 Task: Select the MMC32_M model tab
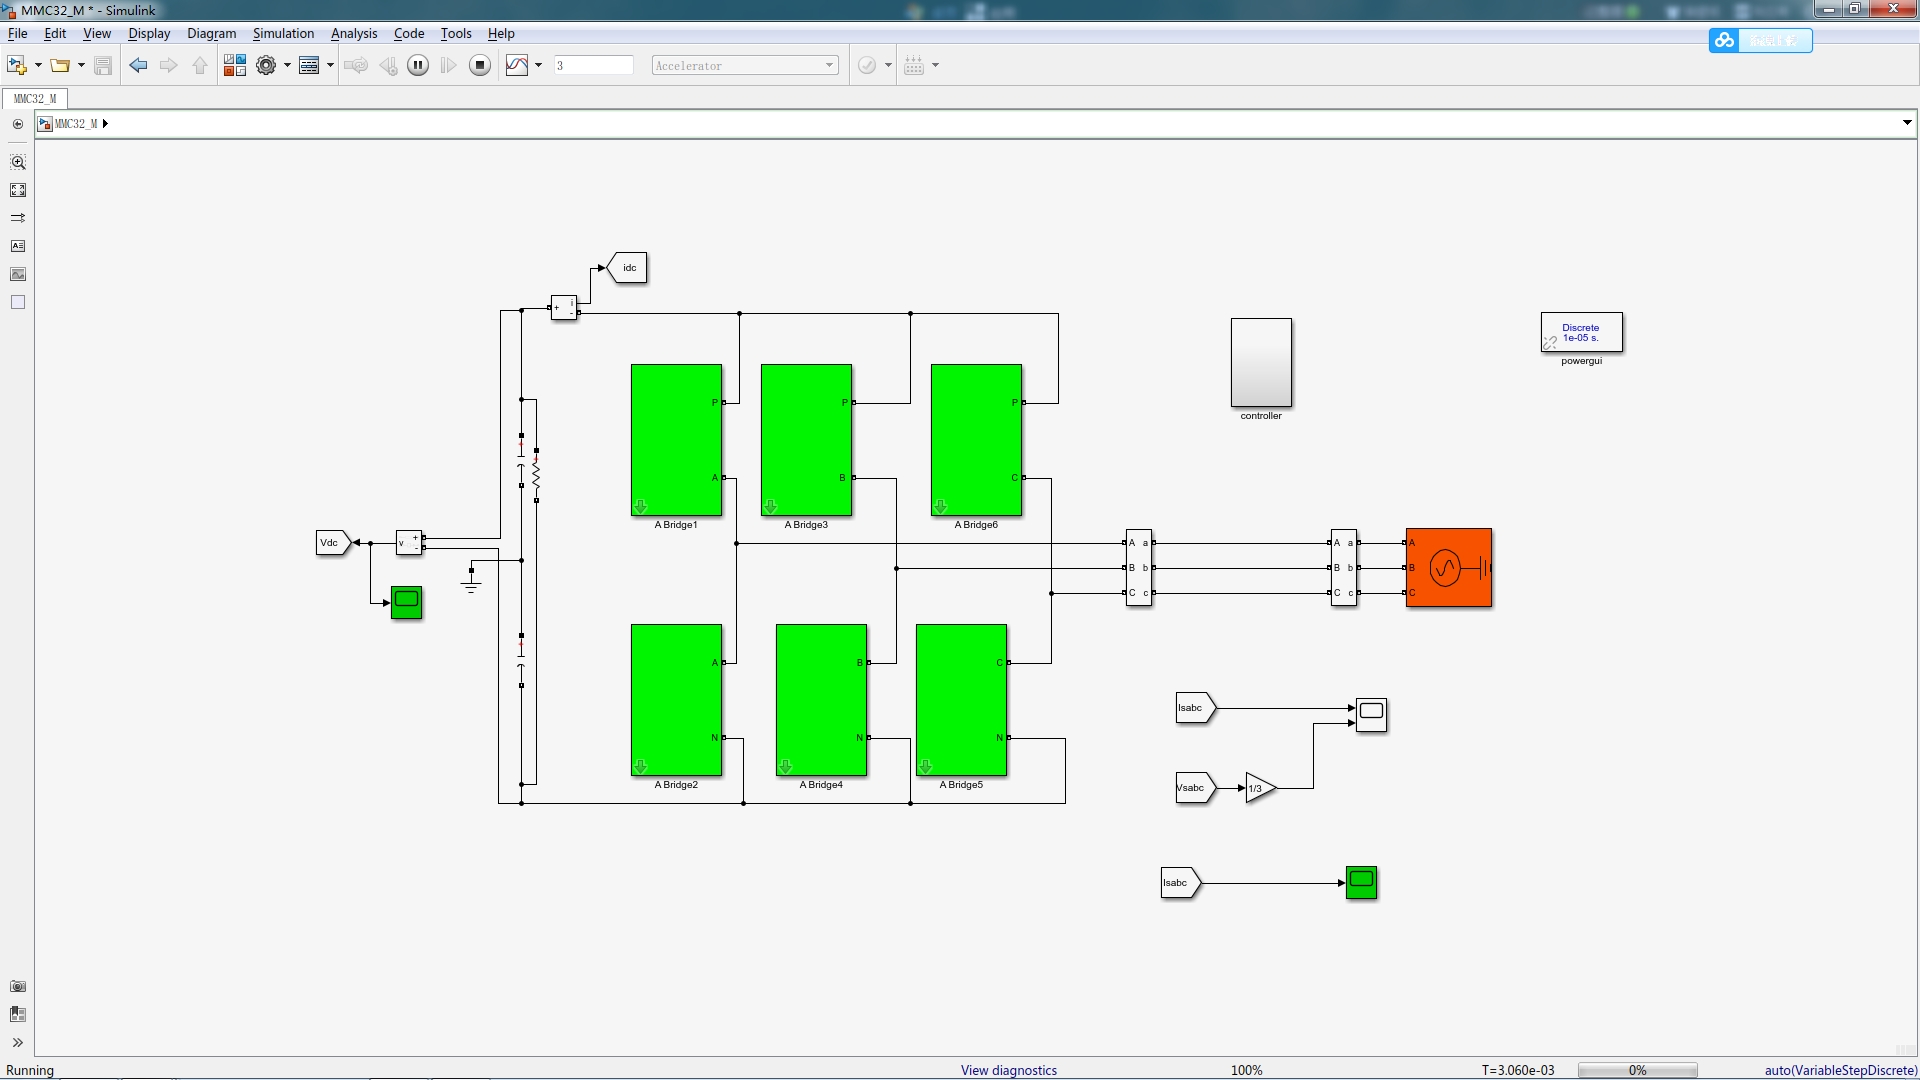[x=35, y=99]
